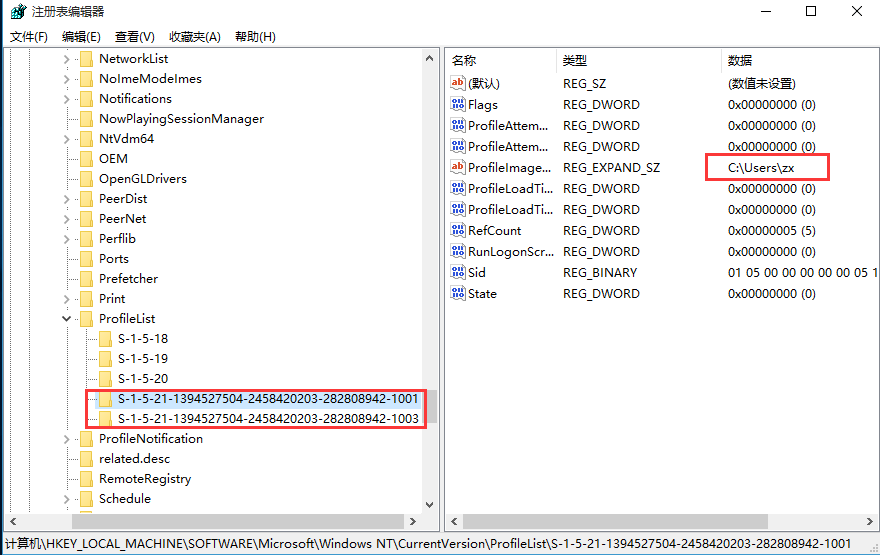Select the Schedule key label
The image size is (880, 555).
[125, 499]
